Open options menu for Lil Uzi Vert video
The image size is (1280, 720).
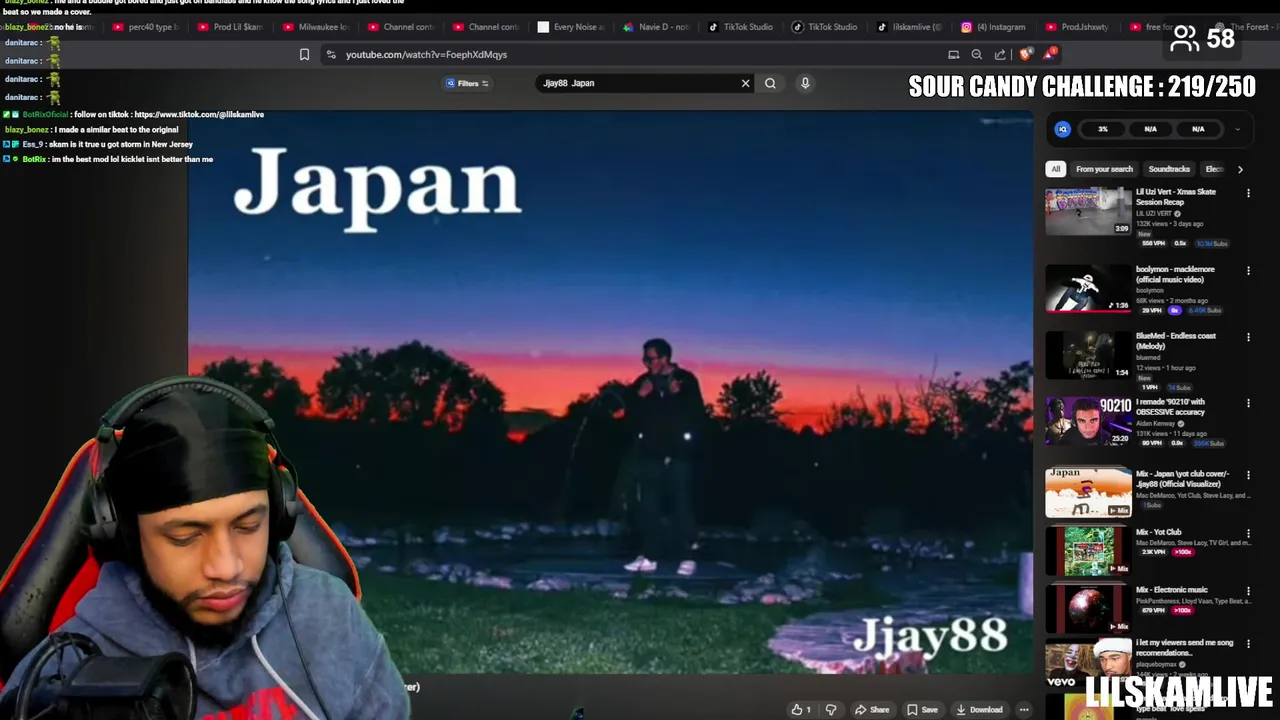1248,193
